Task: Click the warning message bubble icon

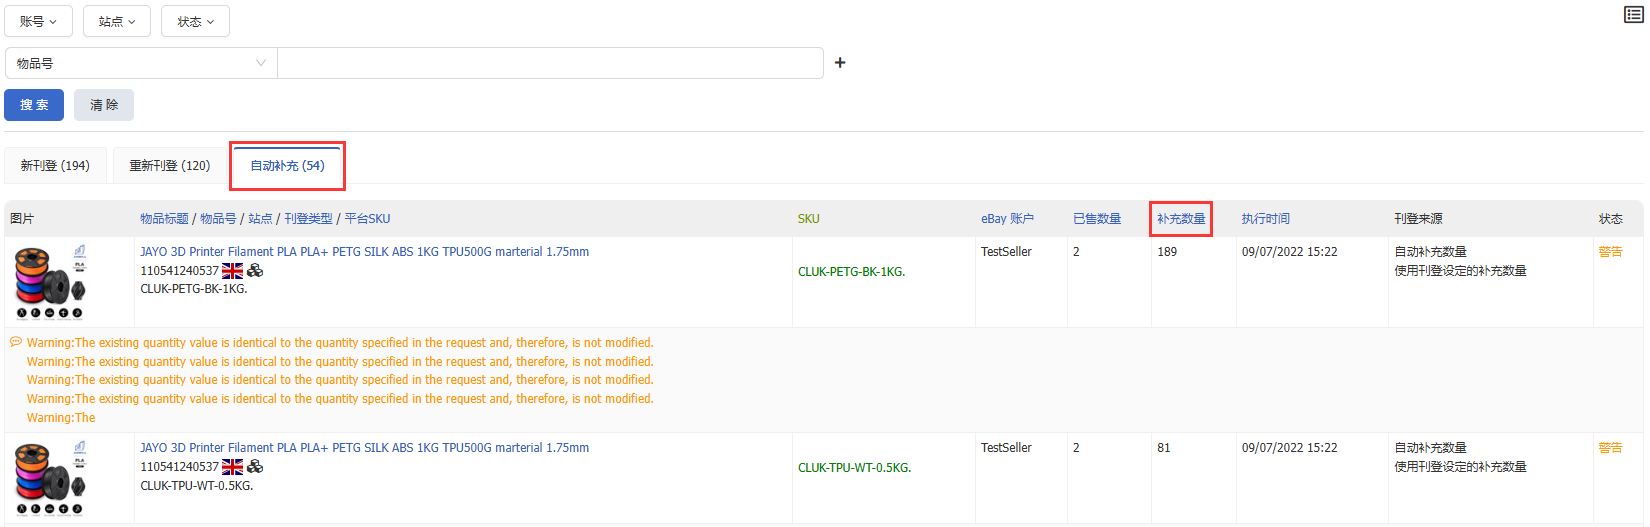Action: point(16,342)
